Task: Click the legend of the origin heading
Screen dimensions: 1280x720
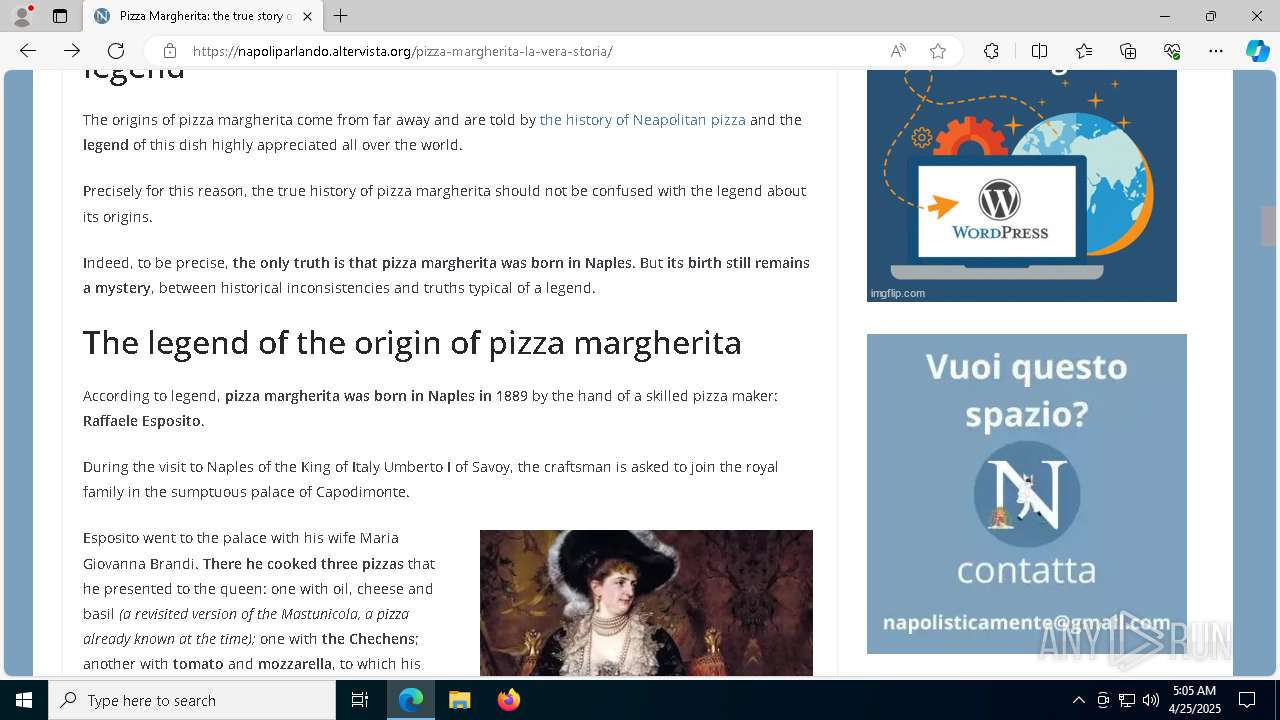Action: [412, 343]
